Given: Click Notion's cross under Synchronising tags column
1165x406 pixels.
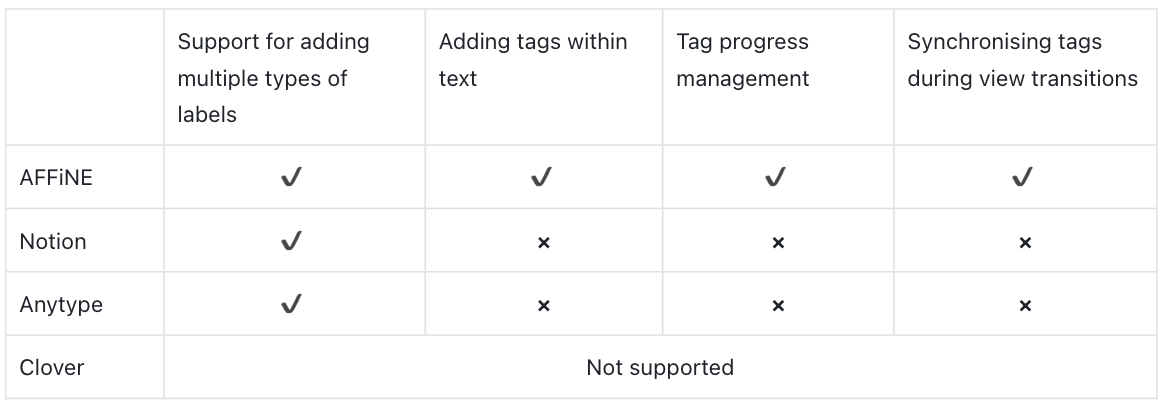Looking at the screenshot, I should (x=1025, y=242).
